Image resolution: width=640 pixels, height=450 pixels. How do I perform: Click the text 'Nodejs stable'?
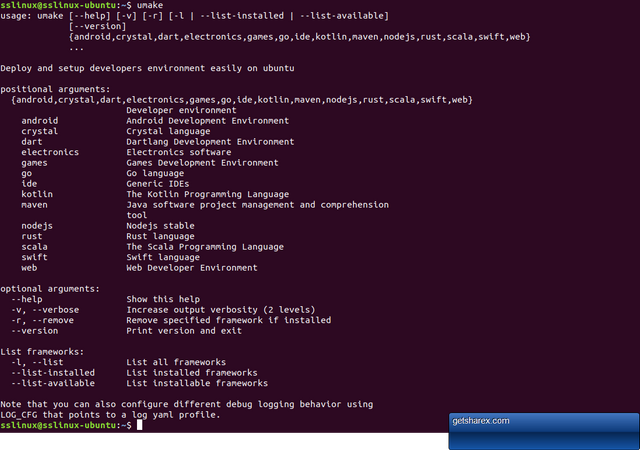[160, 226]
